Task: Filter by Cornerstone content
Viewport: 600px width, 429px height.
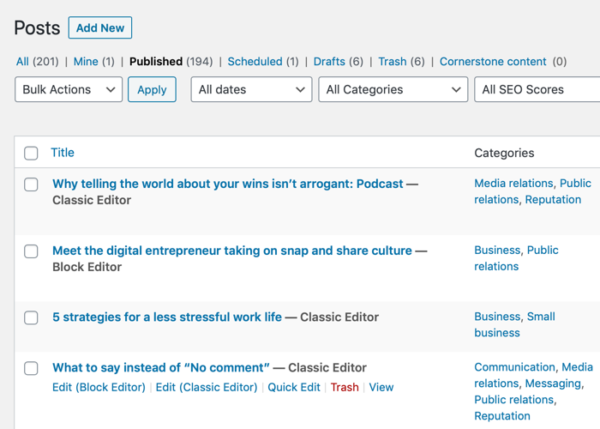Action: click(x=493, y=62)
